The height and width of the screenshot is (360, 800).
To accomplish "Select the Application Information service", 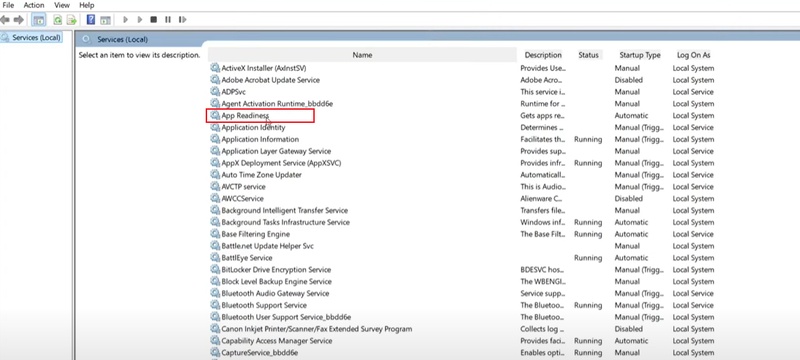I will [260, 139].
